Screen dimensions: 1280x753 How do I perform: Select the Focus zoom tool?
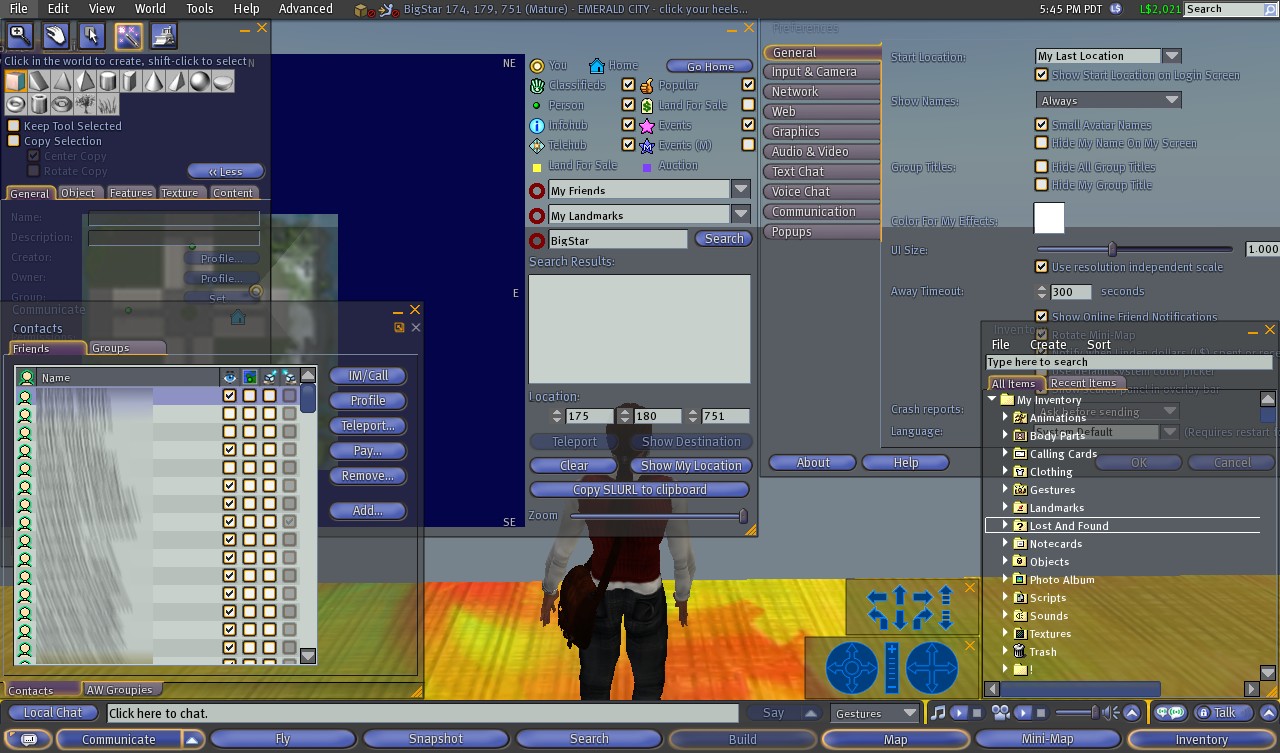[x=20, y=37]
